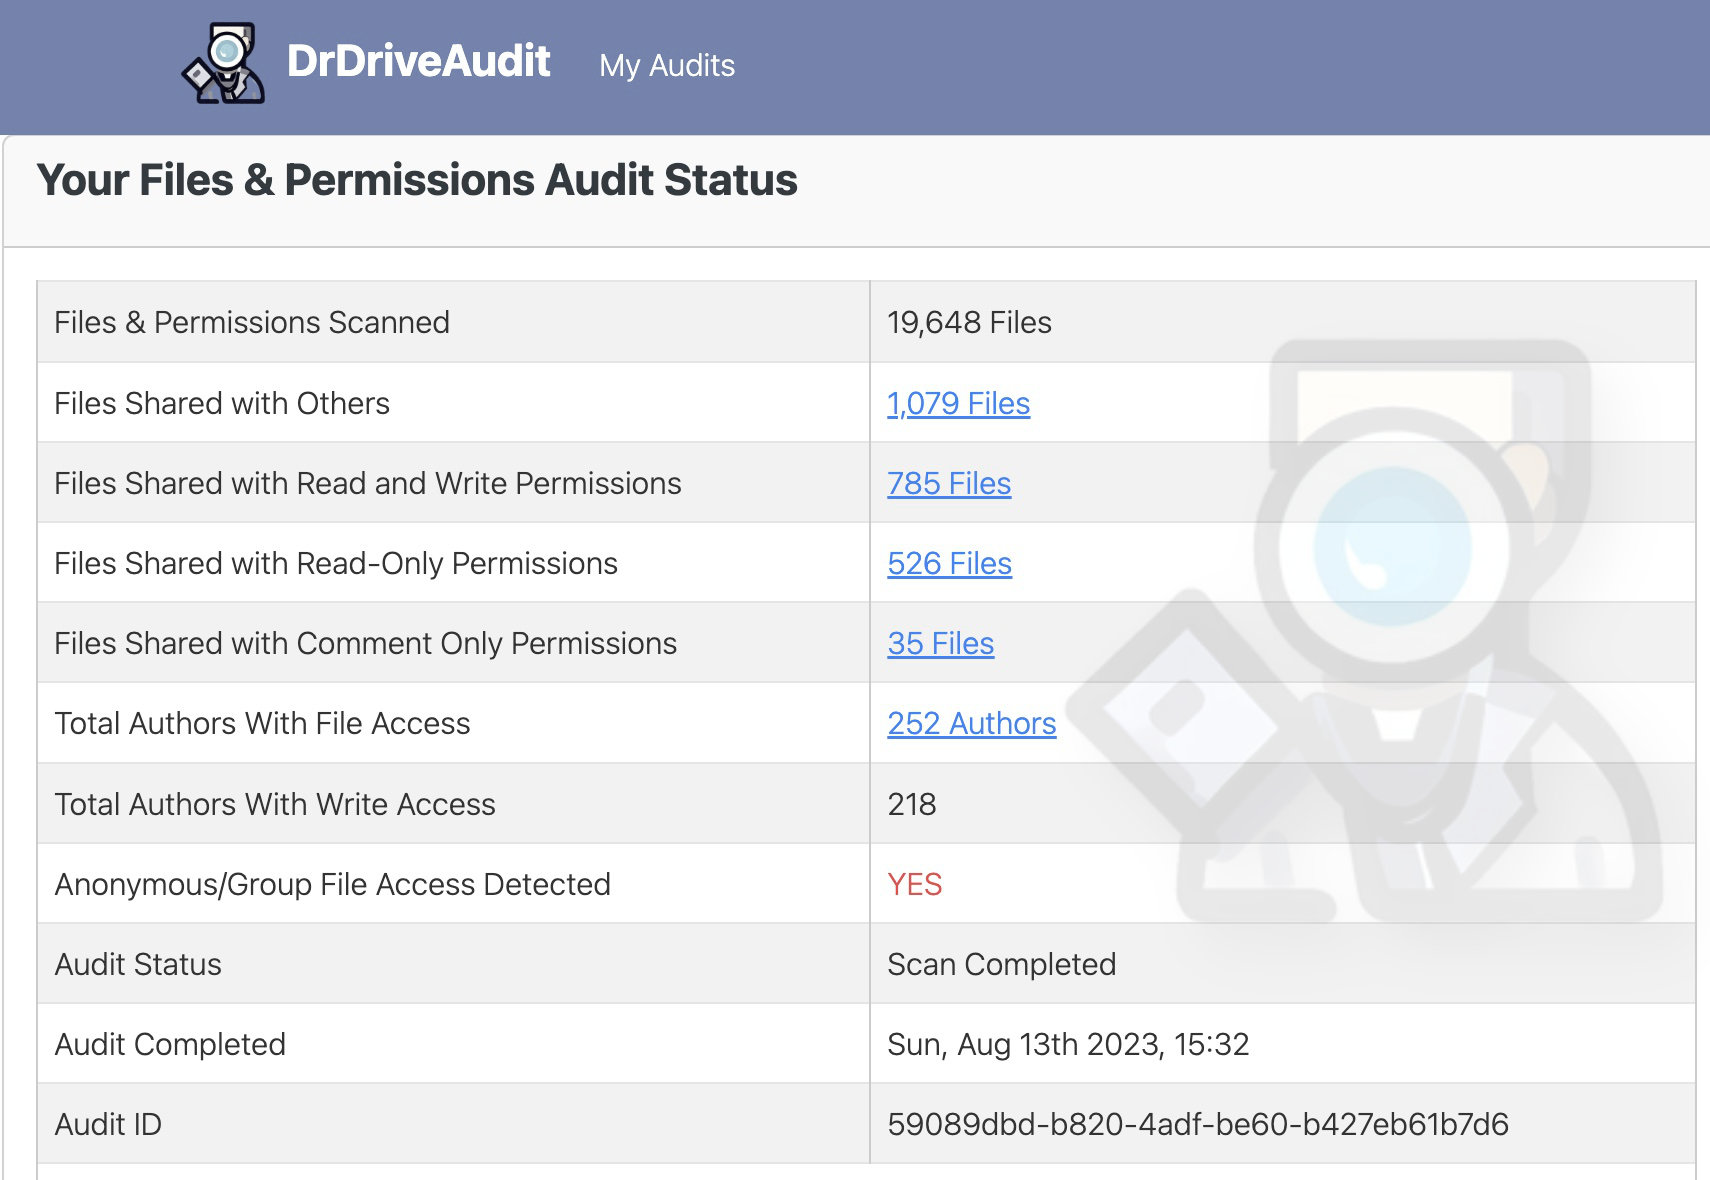Image resolution: width=1710 pixels, height=1180 pixels.
Task: Click the Files Shared with Others label
Action: 221,403
